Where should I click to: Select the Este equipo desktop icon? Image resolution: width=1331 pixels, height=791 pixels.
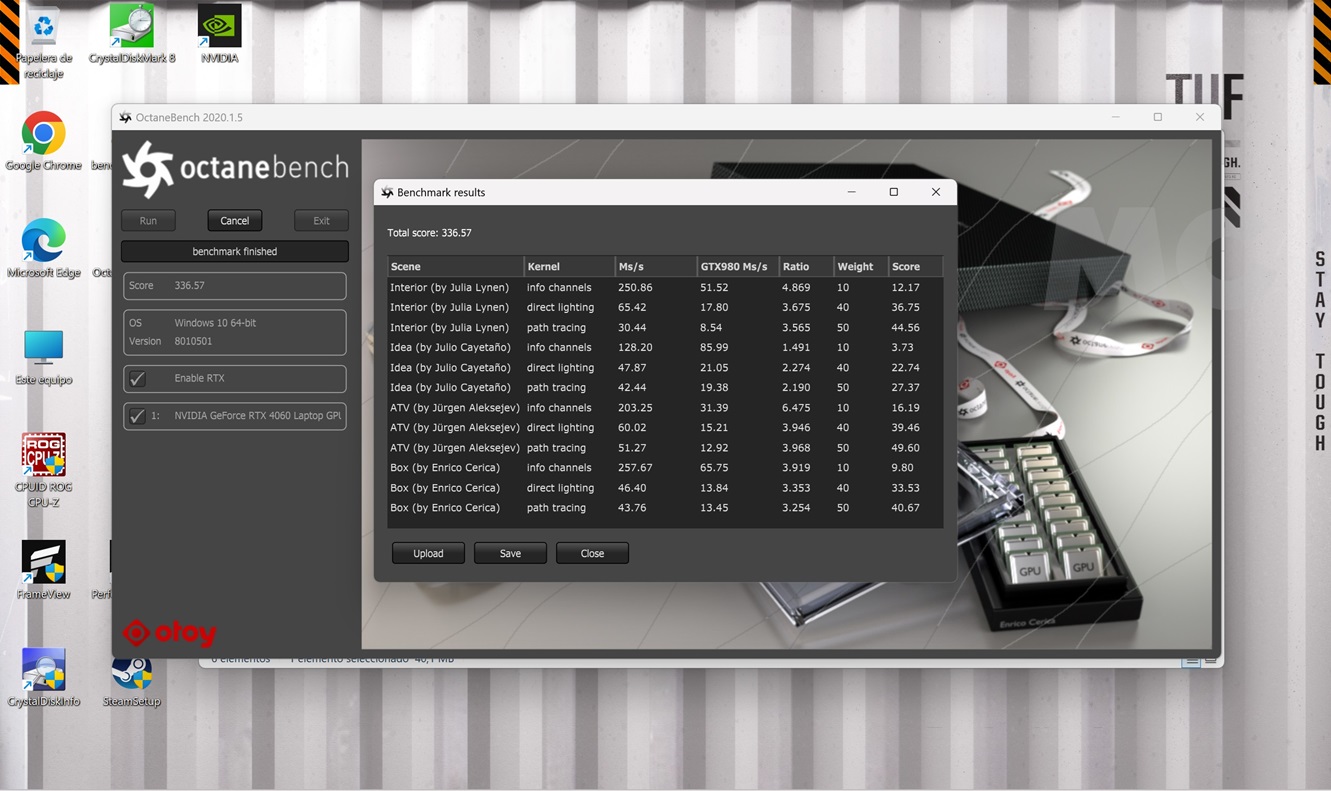[x=43, y=348]
